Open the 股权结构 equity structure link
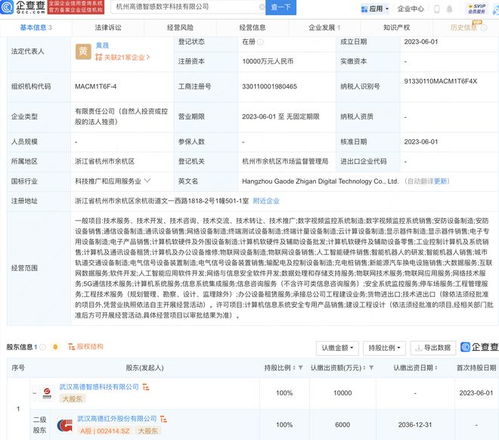 pyautogui.click(x=86, y=347)
